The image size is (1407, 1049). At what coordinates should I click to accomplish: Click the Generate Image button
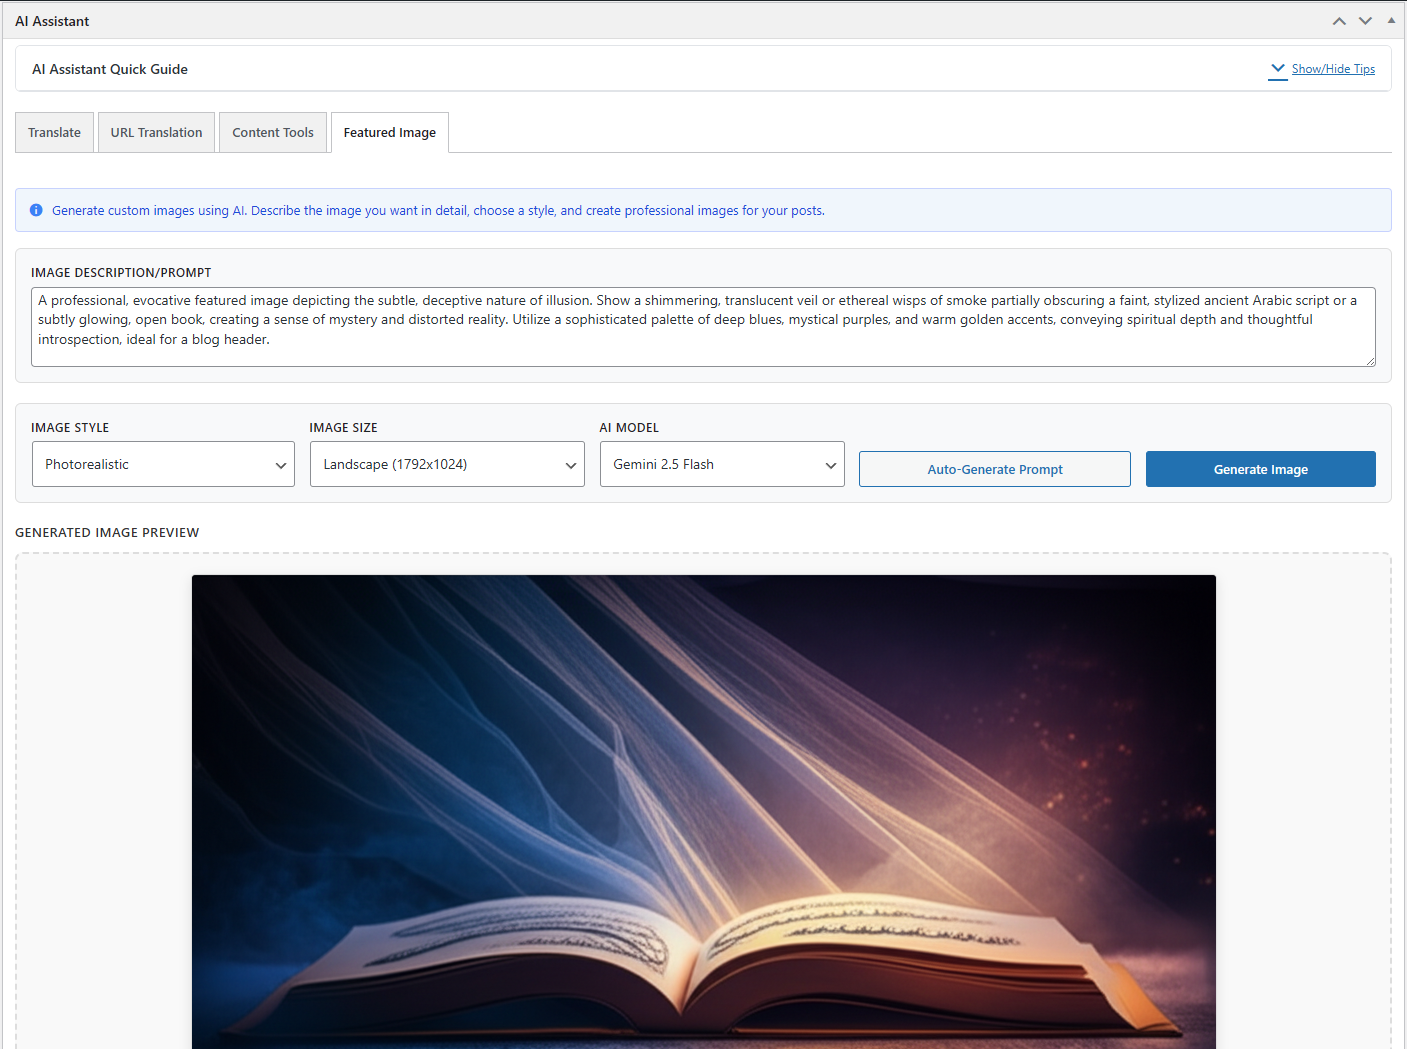[x=1261, y=469]
